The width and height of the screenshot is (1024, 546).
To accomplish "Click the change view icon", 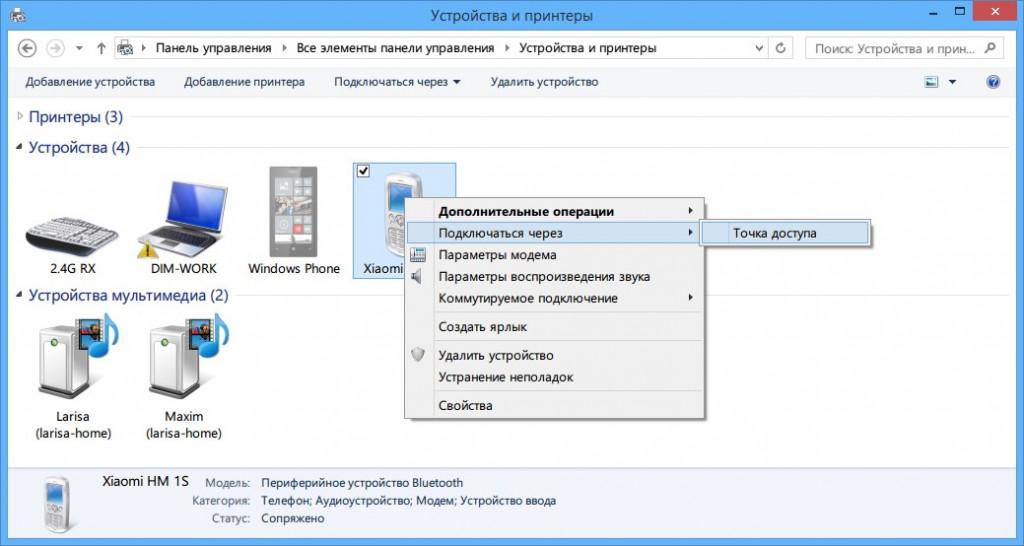I will tap(931, 82).
